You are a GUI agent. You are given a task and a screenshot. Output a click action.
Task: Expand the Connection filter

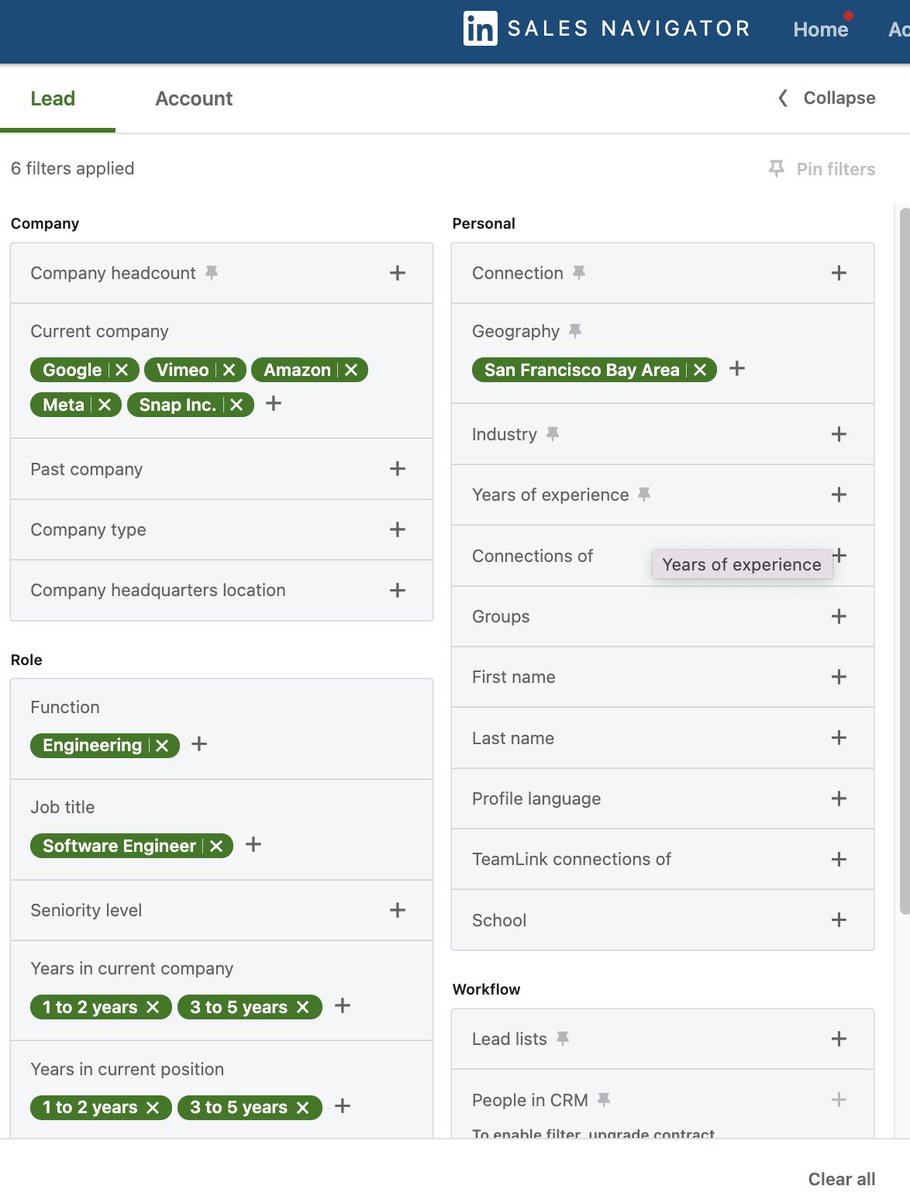(x=839, y=273)
